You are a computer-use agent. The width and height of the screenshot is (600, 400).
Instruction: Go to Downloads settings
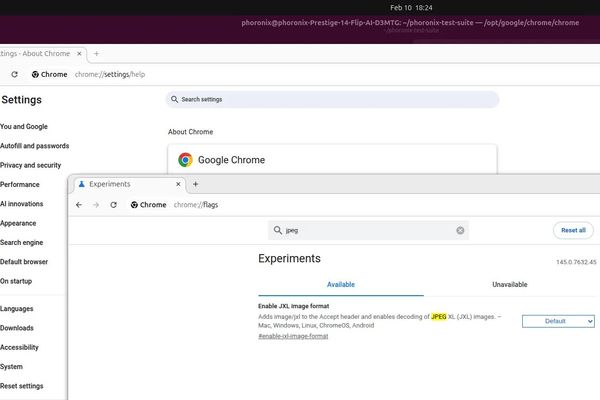[x=16, y=328]
